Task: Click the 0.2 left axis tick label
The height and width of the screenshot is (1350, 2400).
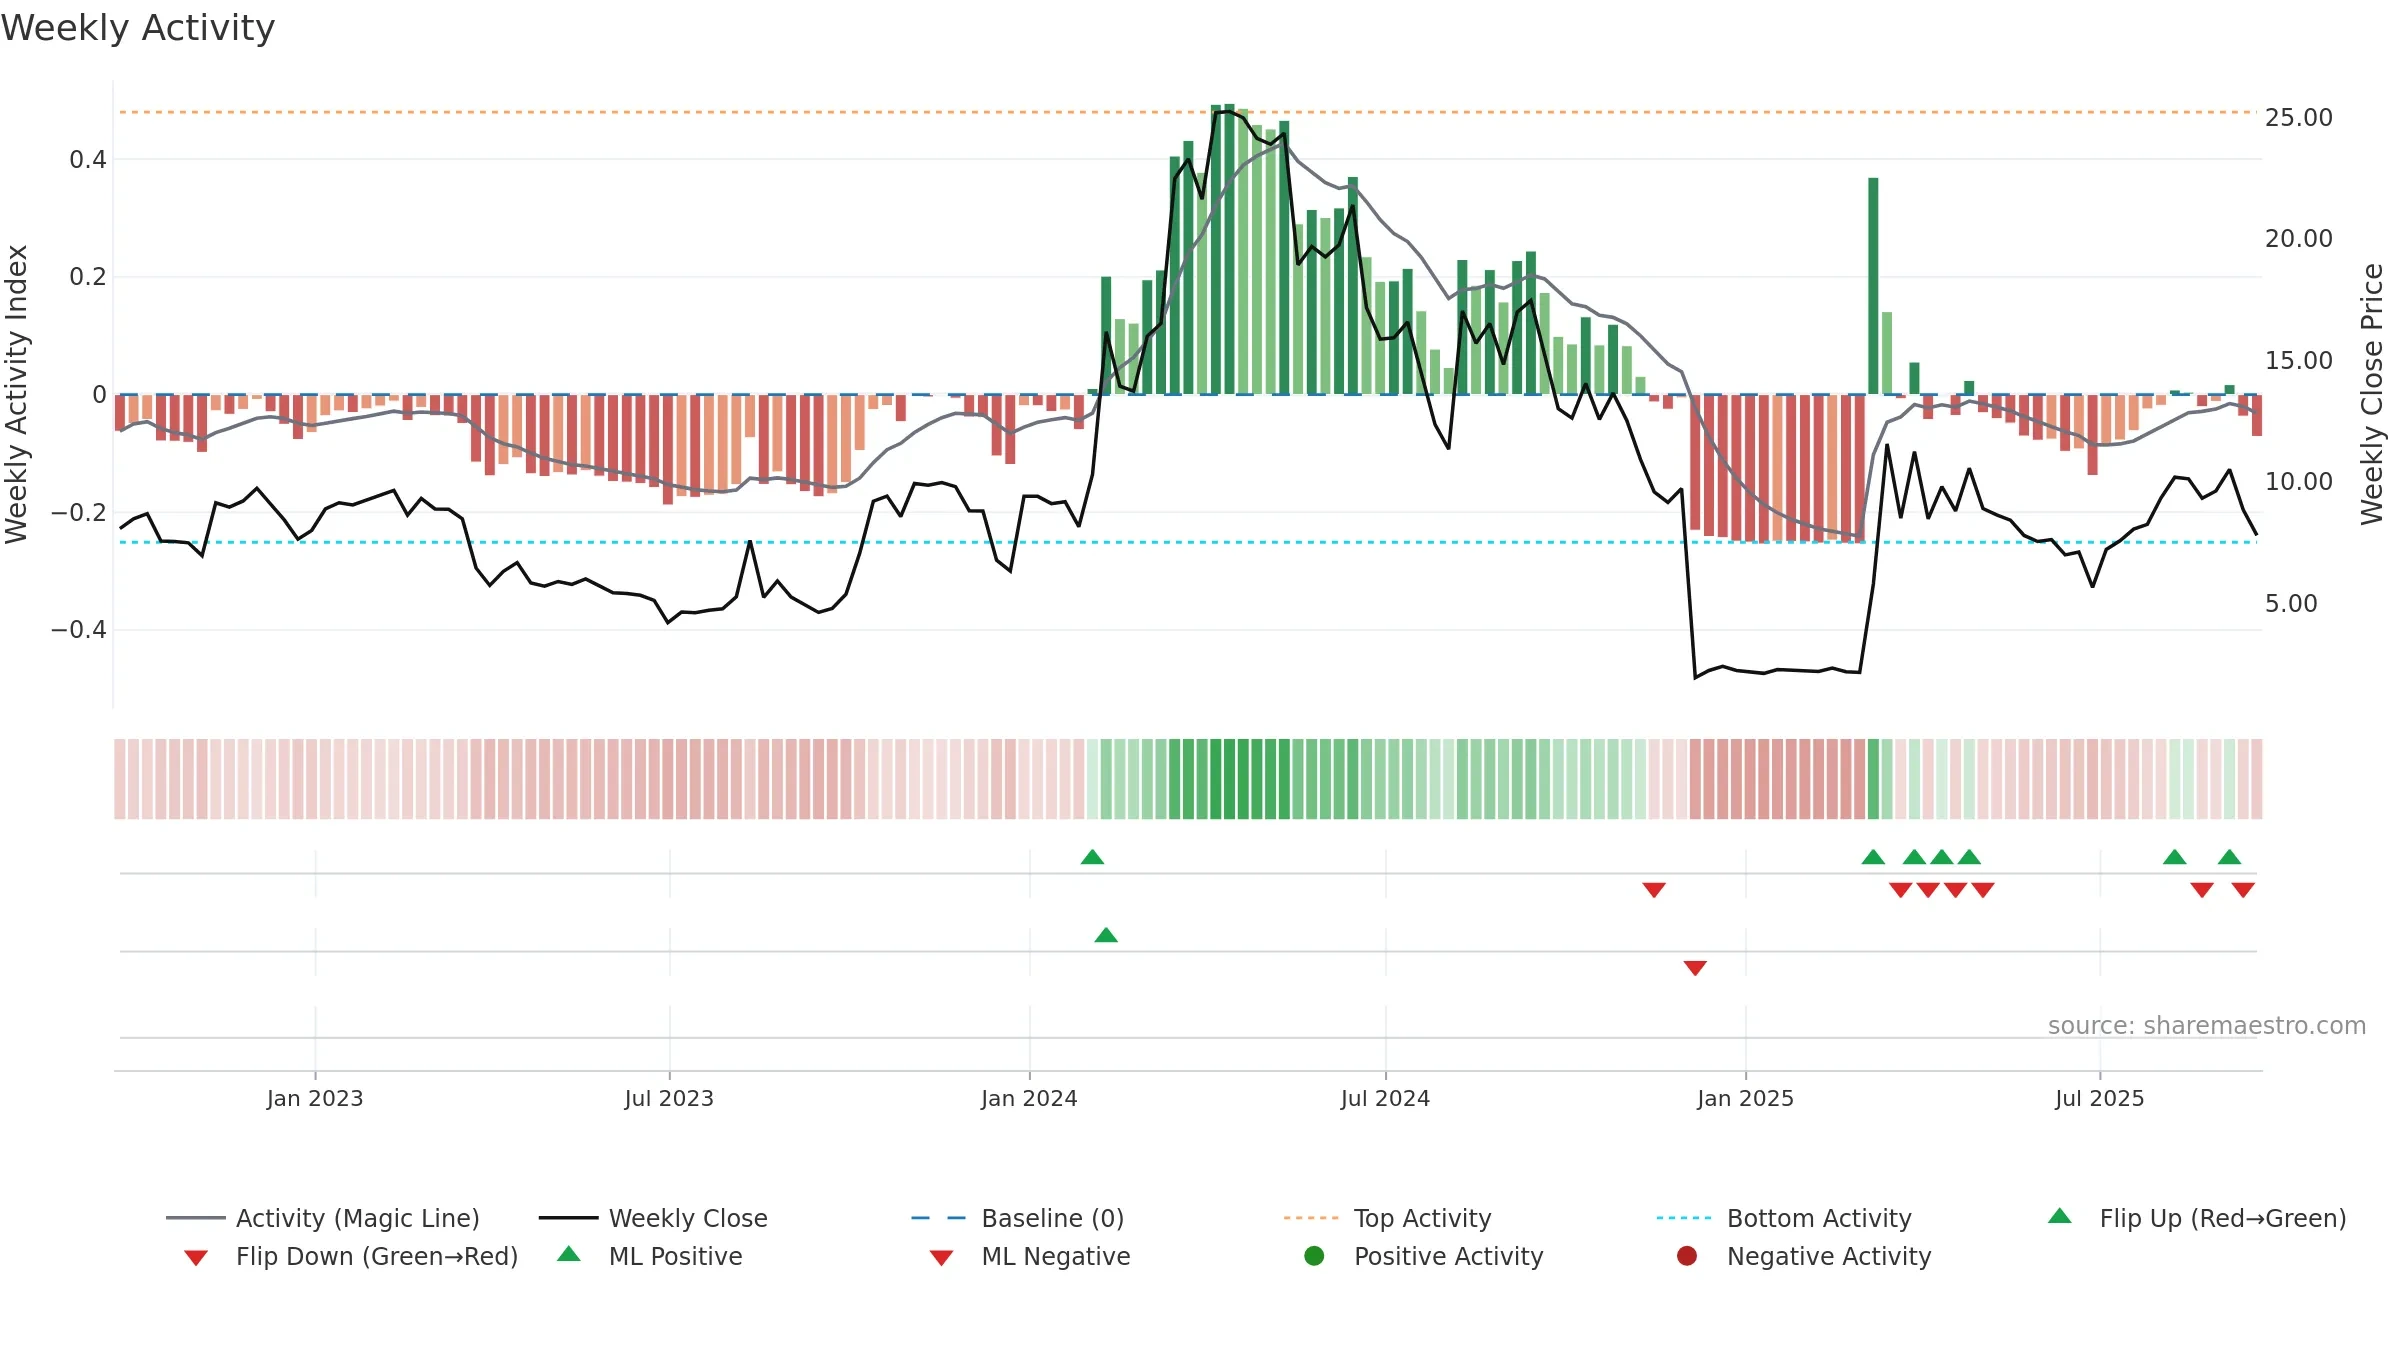Action: click(88, 277)
